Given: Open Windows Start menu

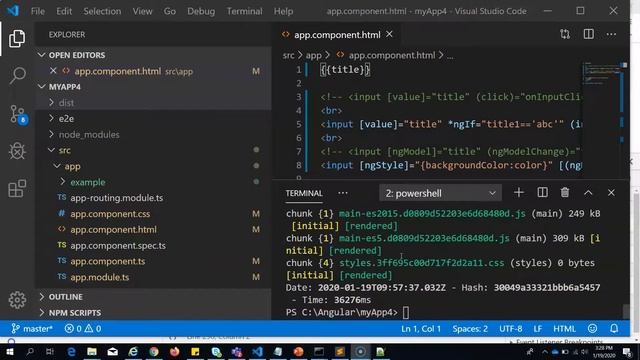Looking at the screenshot, I should pos(10,351).
